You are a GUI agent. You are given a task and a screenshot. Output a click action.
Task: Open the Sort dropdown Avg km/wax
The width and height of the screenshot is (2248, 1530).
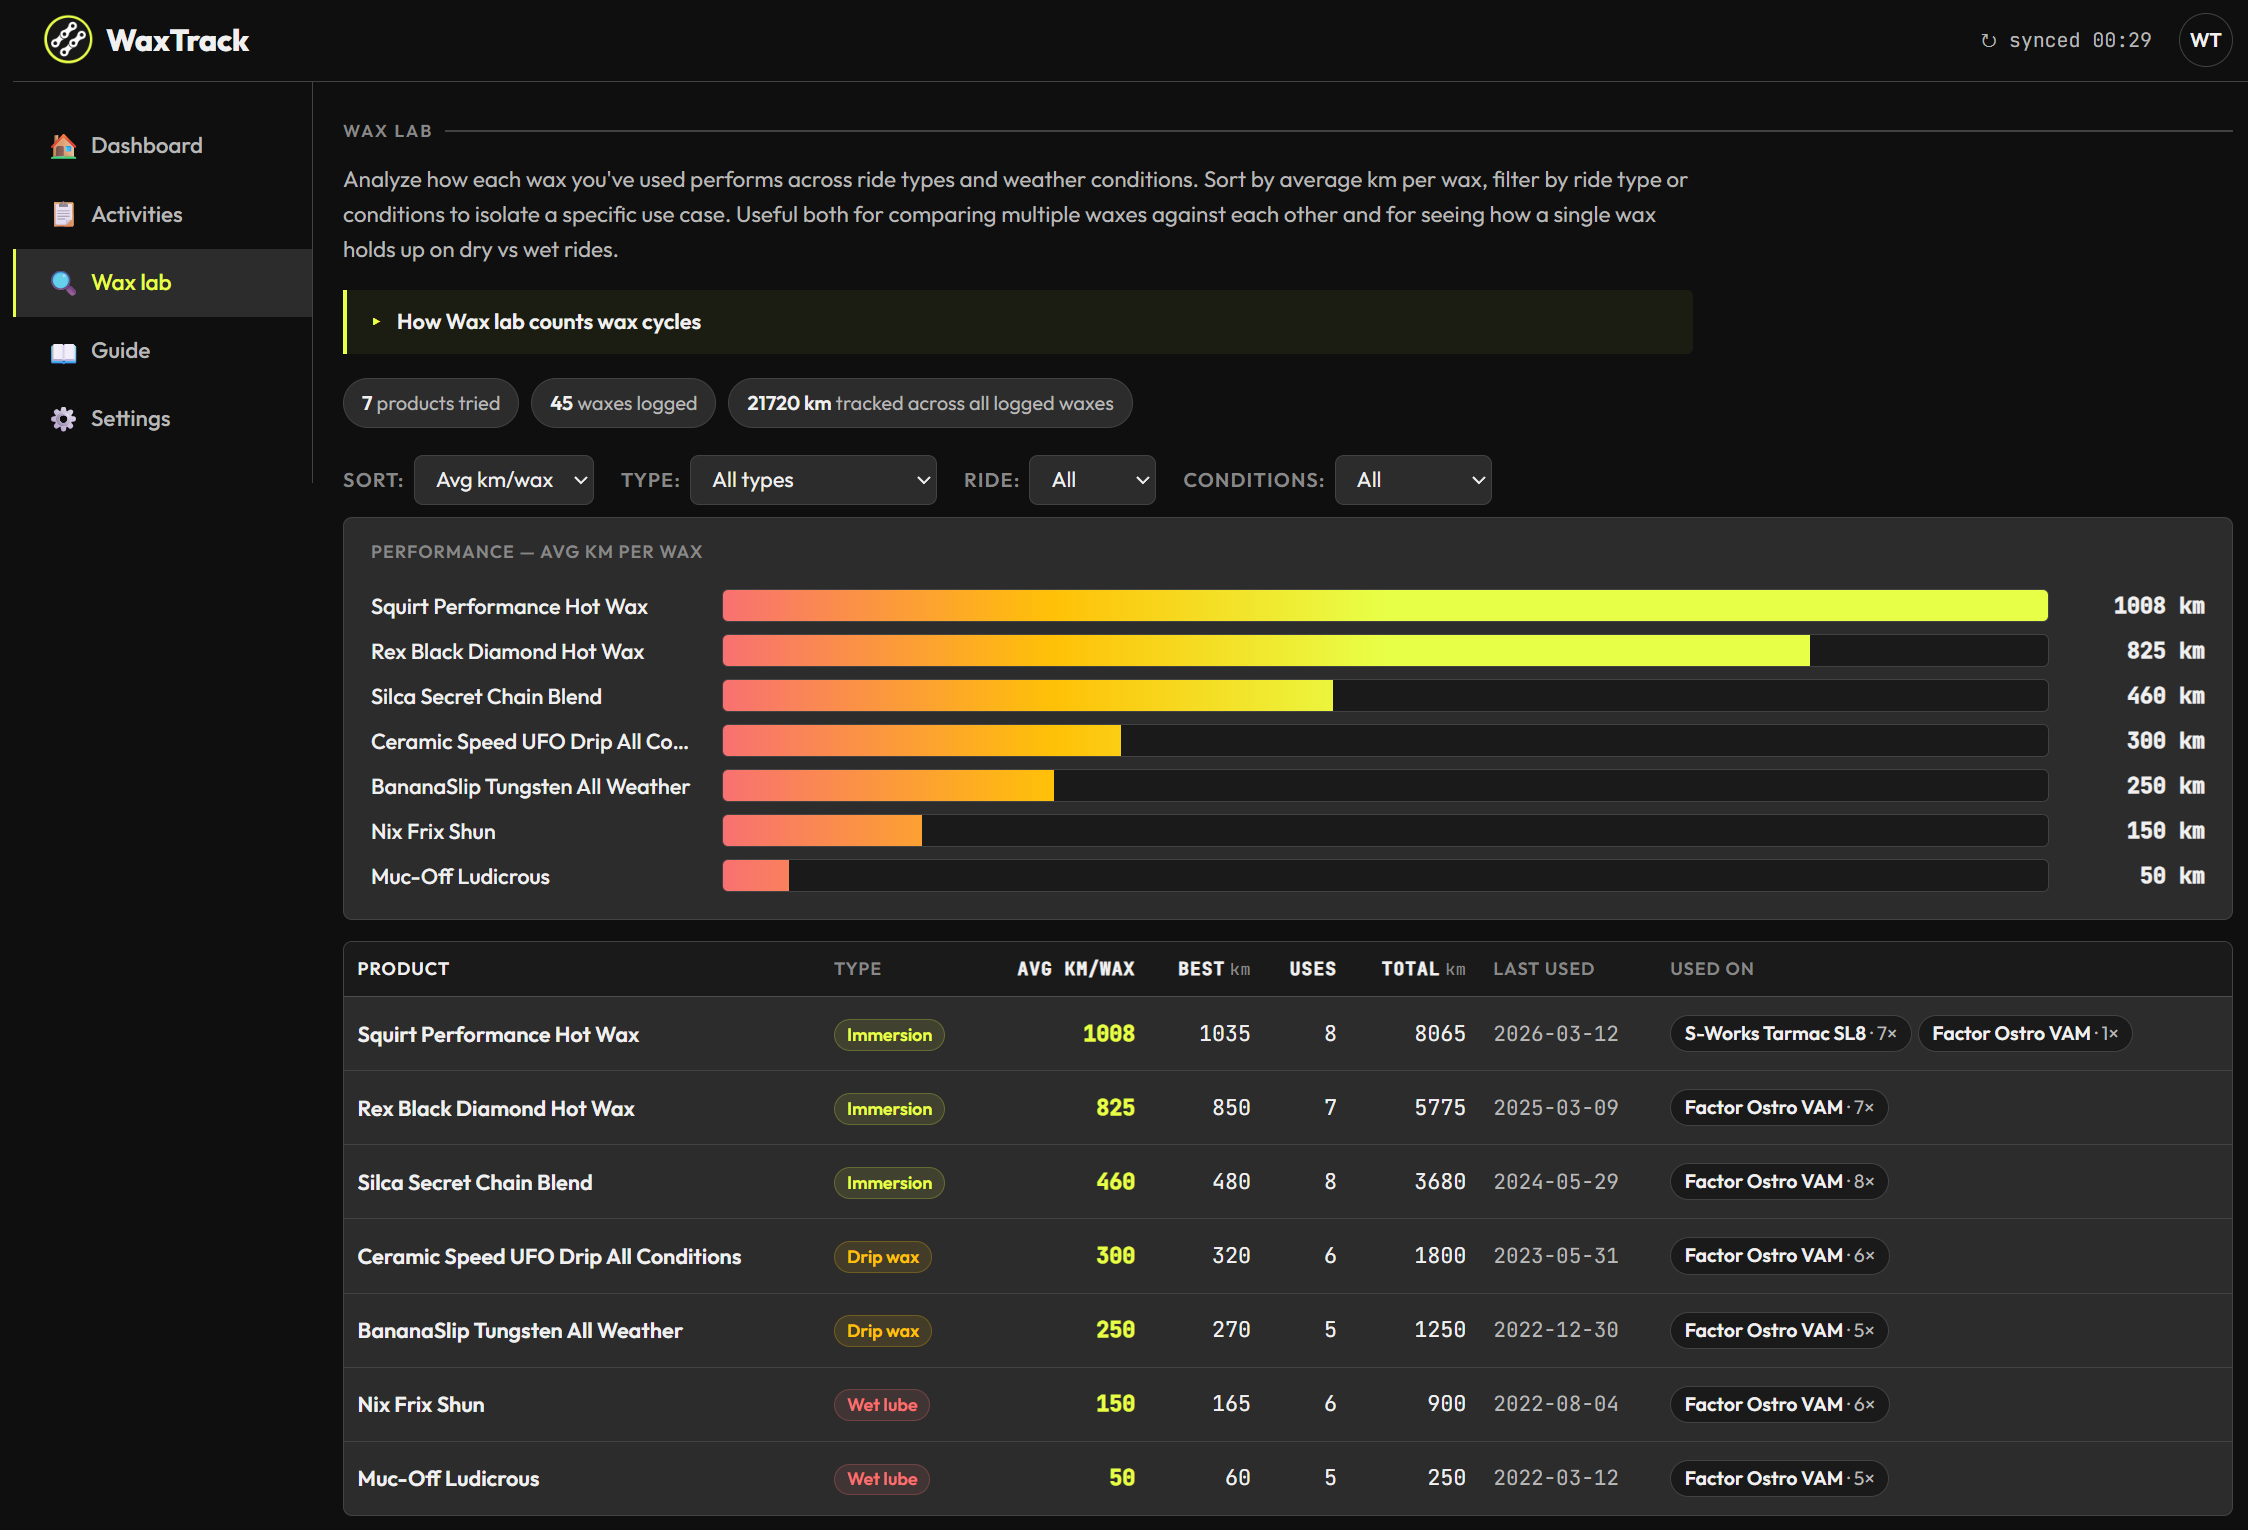pos(504,480)
